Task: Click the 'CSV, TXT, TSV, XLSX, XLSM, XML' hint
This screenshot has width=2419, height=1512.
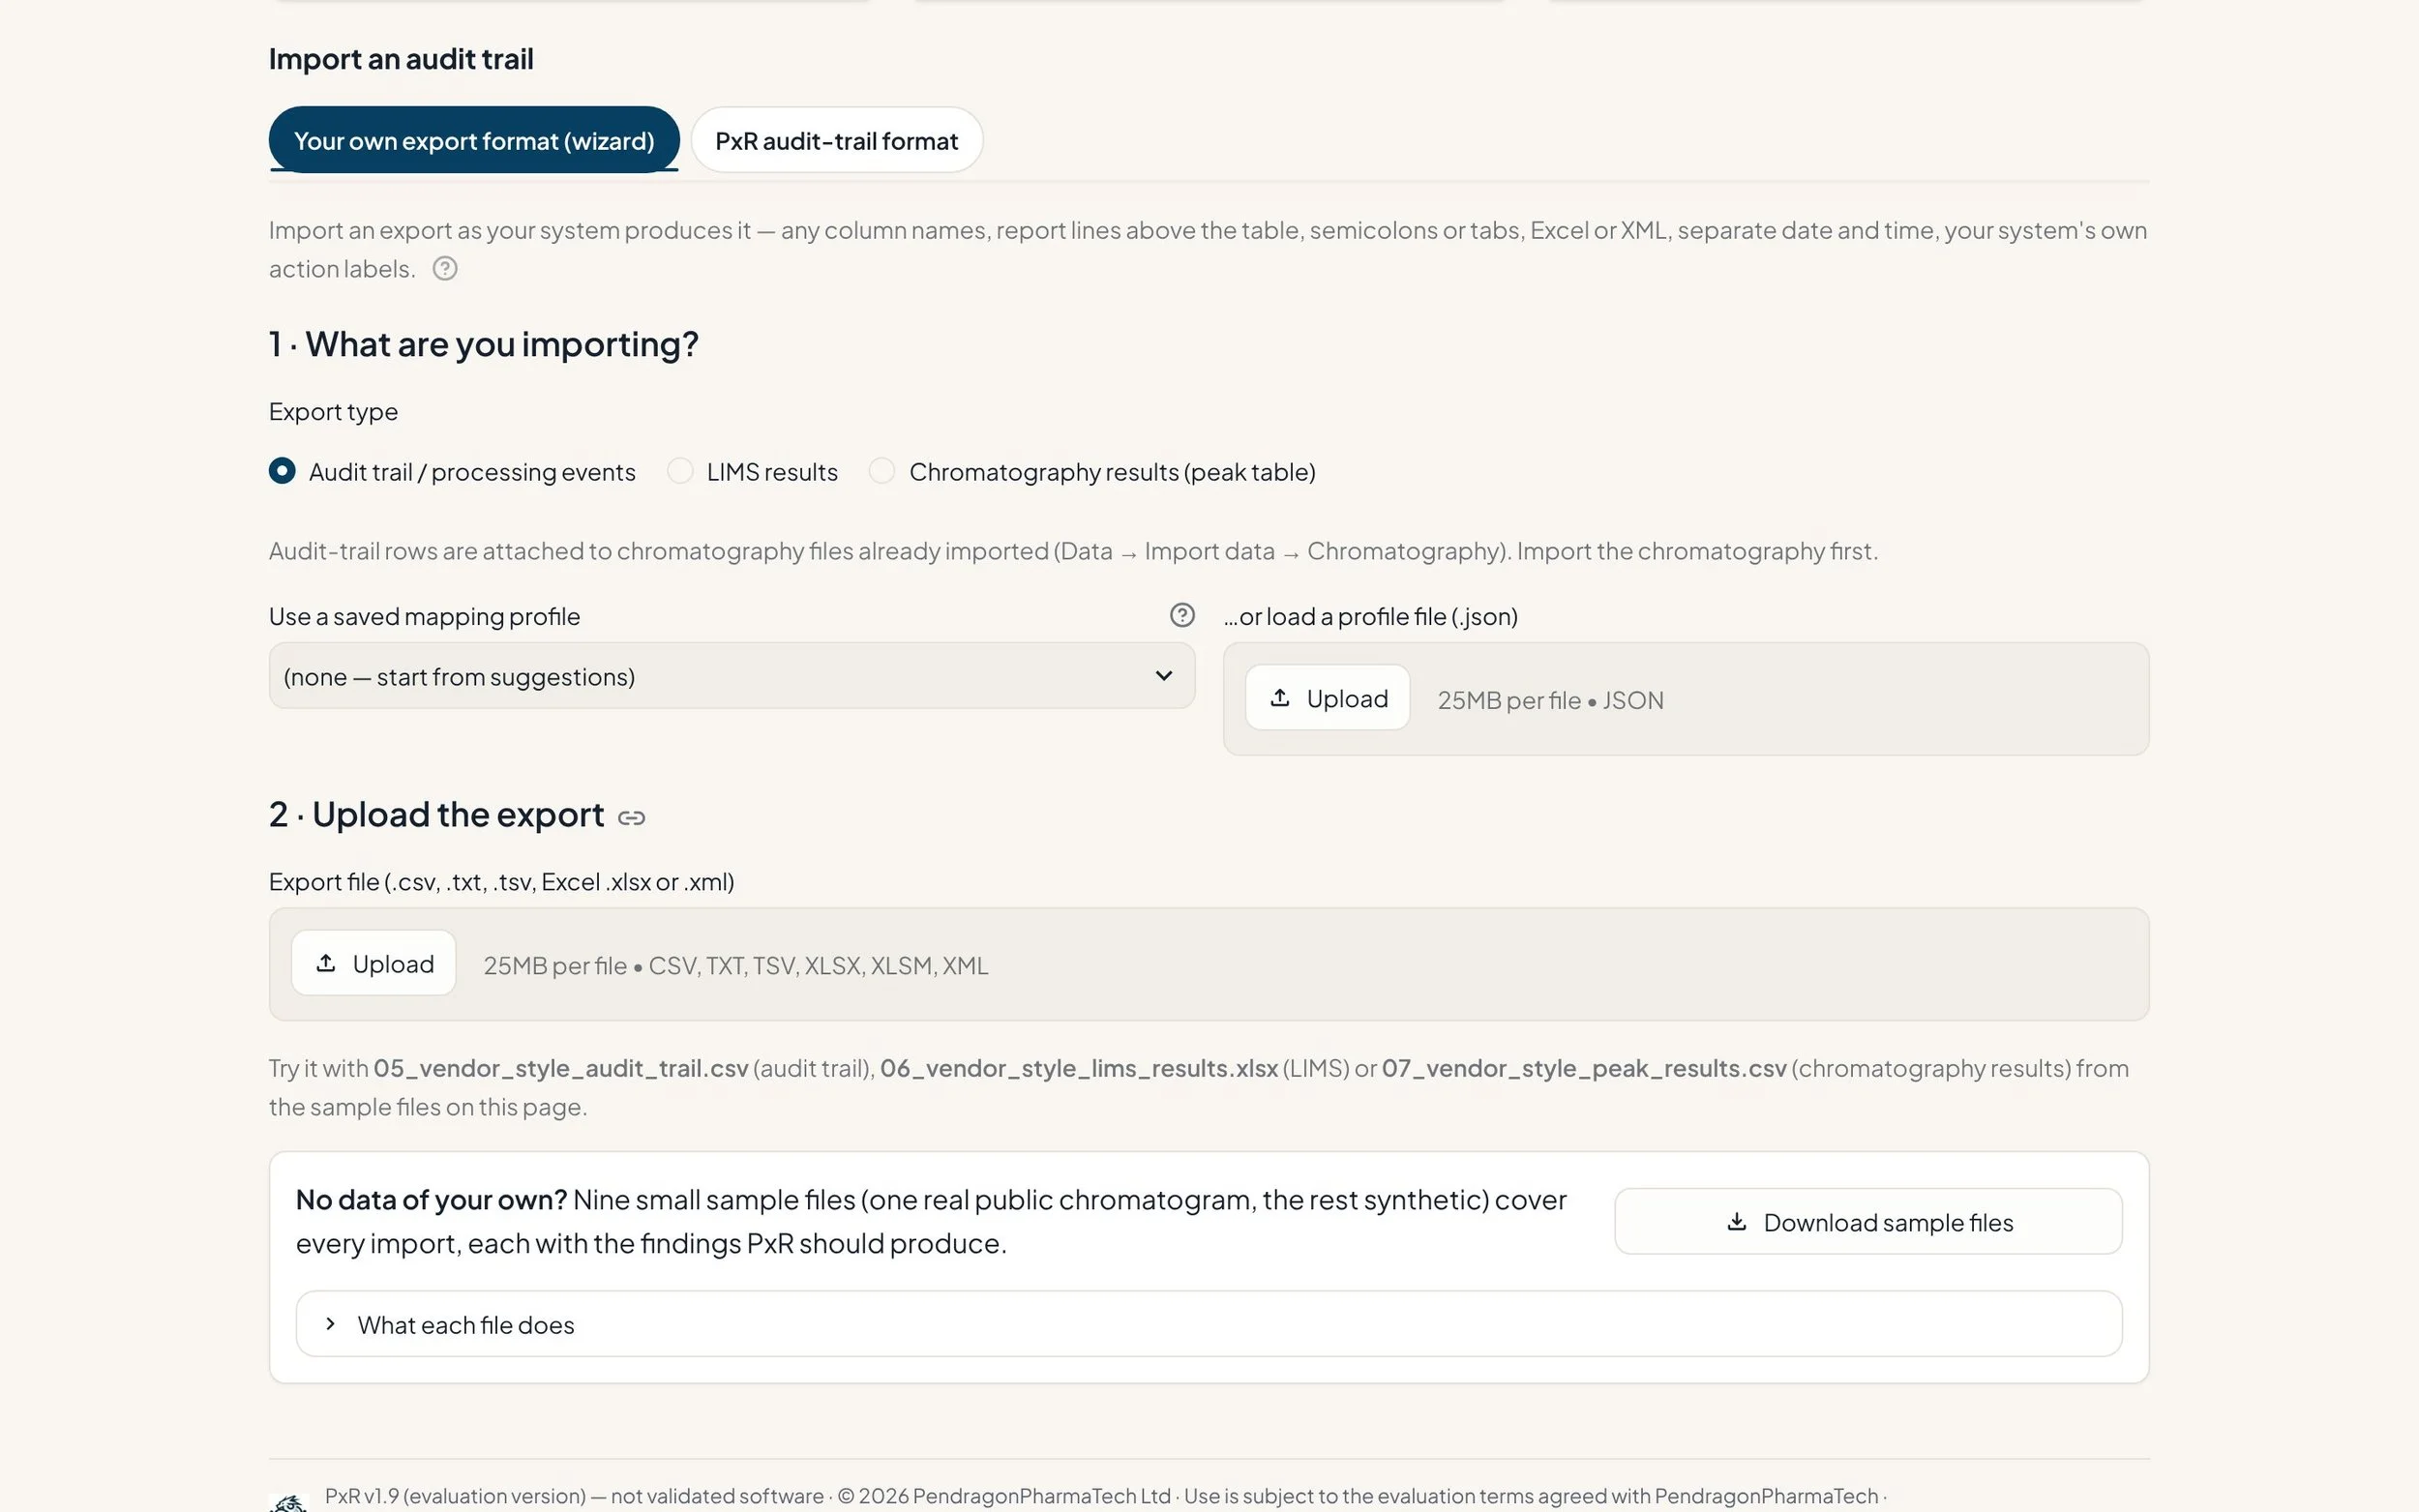Action: click(818, 965)
